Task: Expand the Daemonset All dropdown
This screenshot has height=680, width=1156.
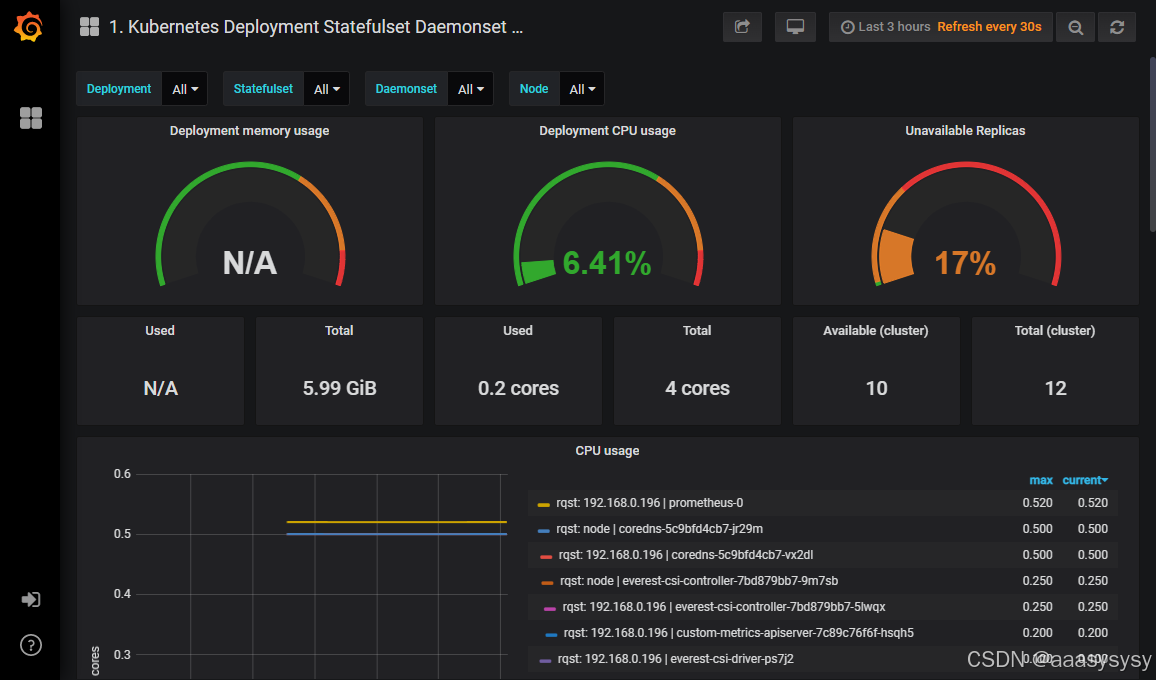Action: pos(470,89)
